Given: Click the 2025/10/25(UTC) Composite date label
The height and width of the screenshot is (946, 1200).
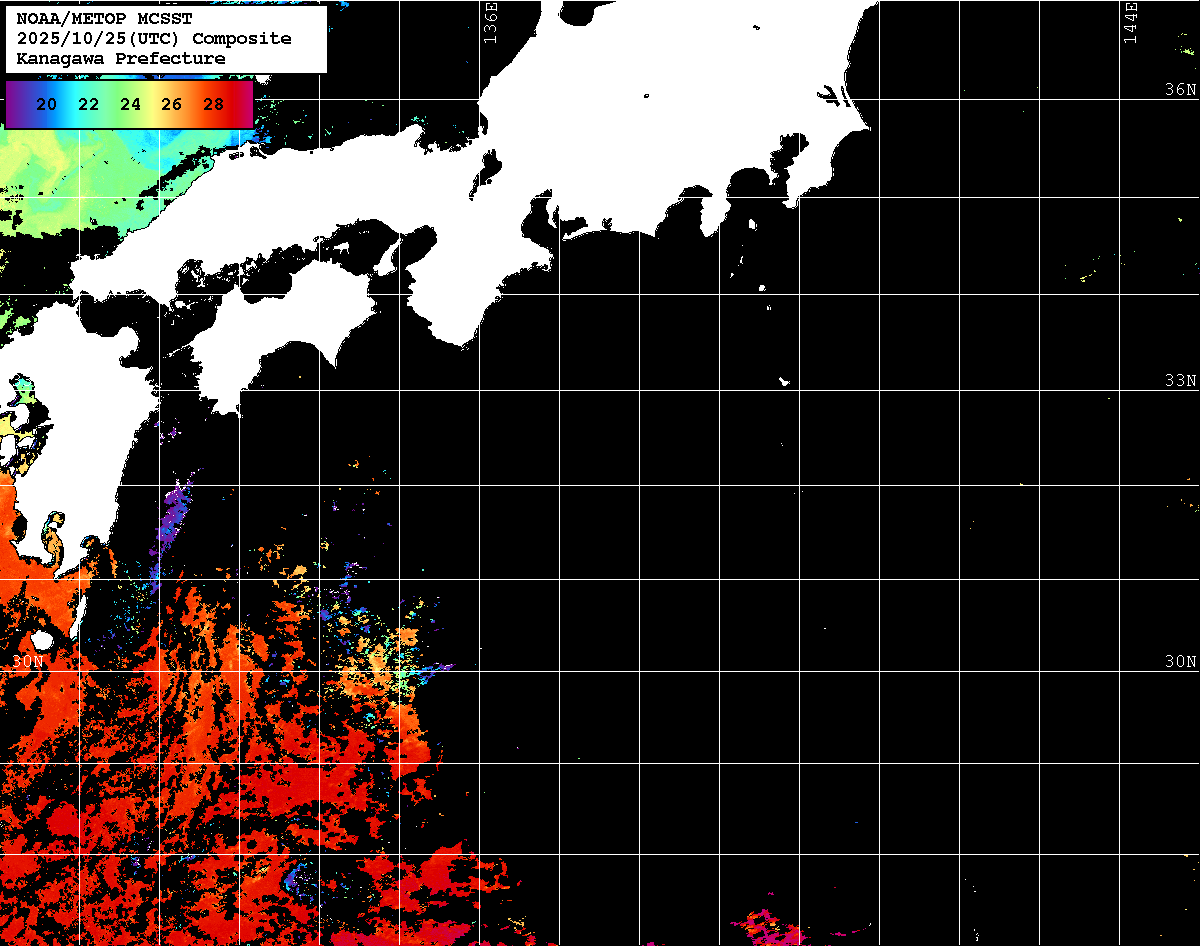Looking at the screenshot, I should point(154,39).
